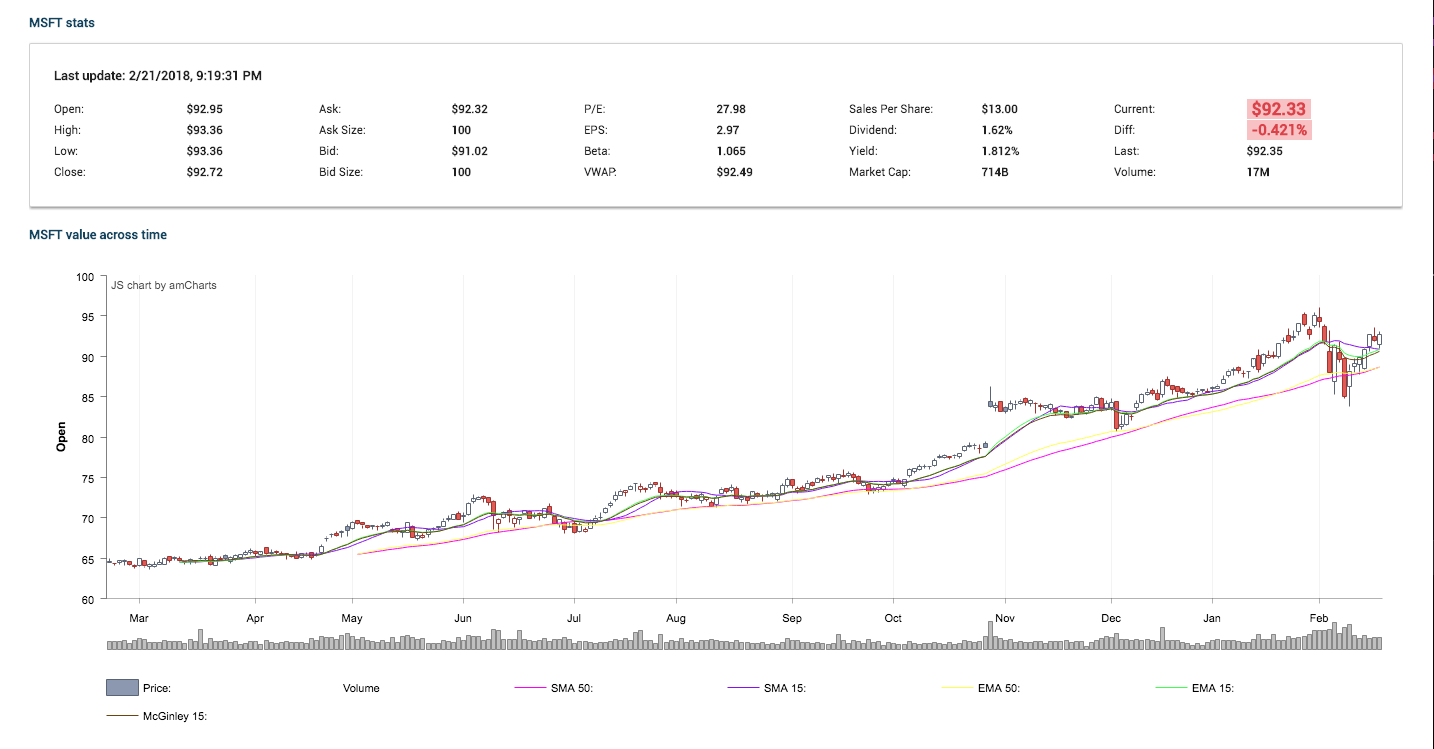The width and height of the screenshot is (1434, 749).
Task: Select the High value $93.36
Action: pos(204,130)
